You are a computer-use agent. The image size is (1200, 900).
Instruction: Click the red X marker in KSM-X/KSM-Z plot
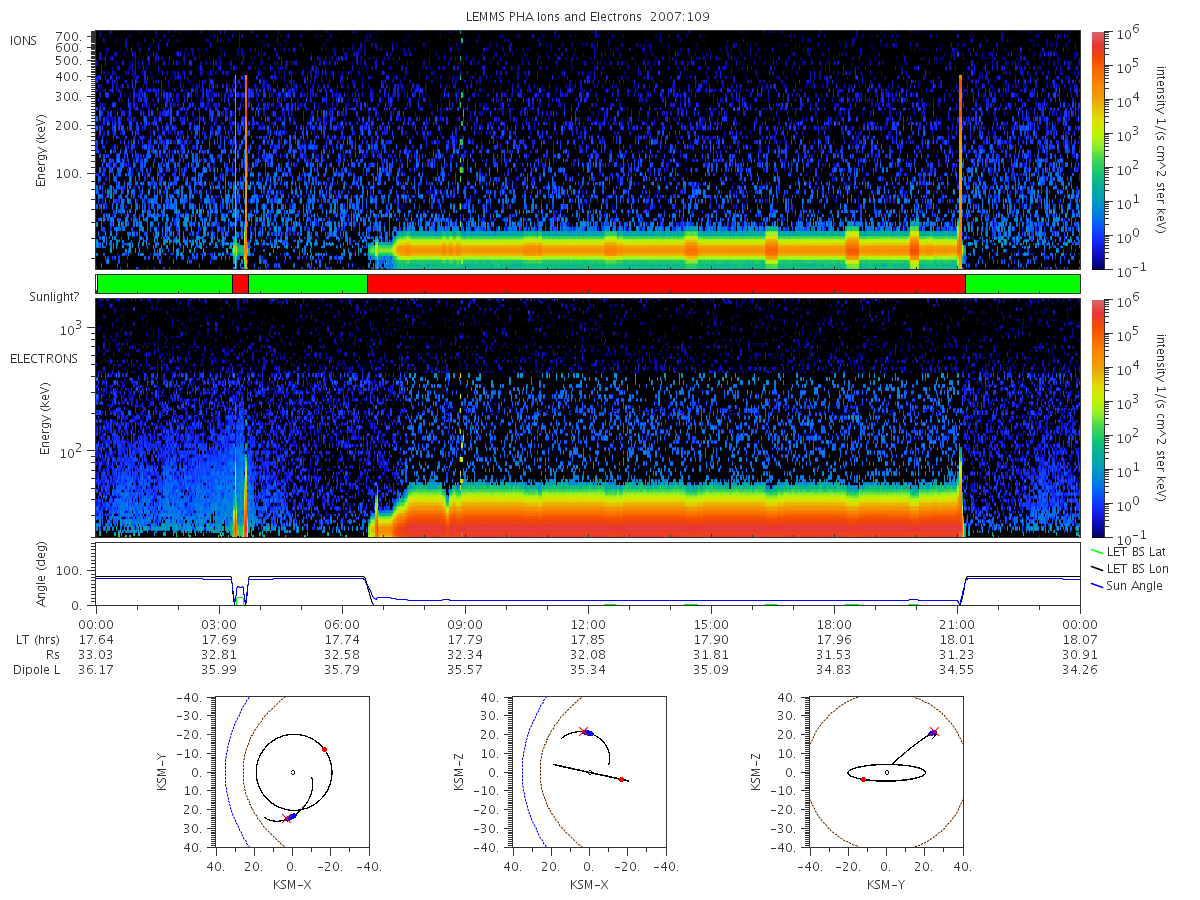point(584,731)
